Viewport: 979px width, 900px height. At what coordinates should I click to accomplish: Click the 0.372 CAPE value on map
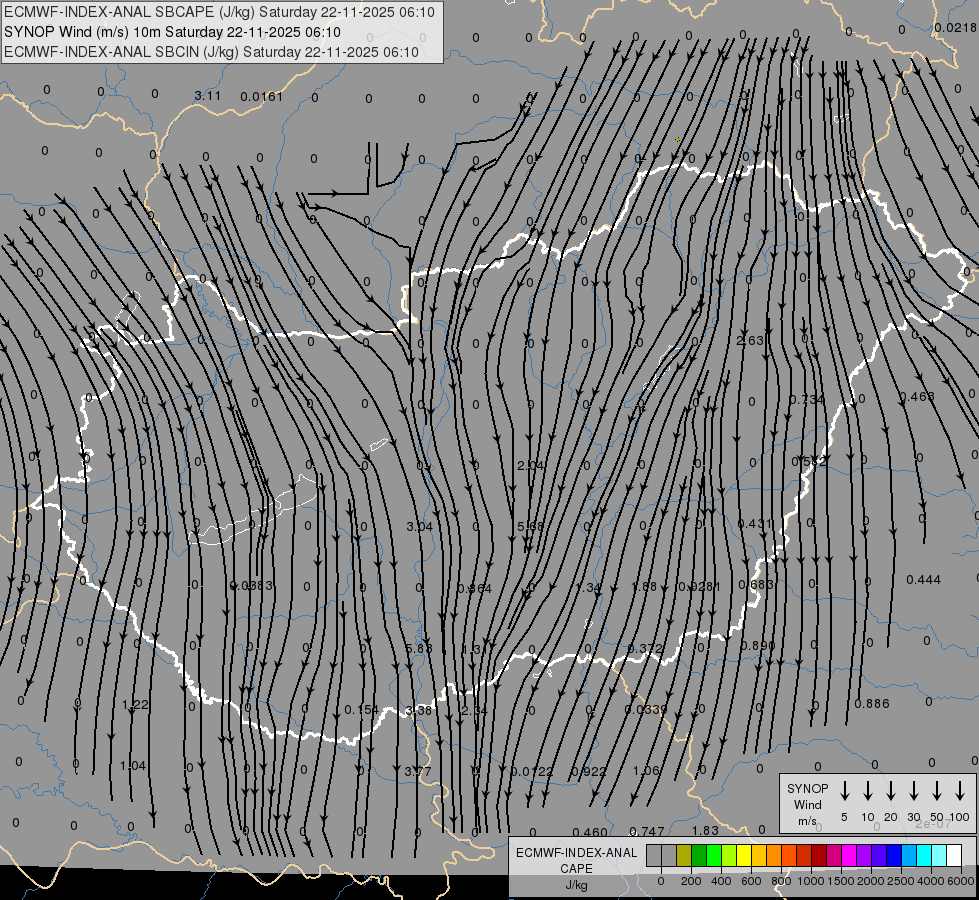(x=645, y=648)
